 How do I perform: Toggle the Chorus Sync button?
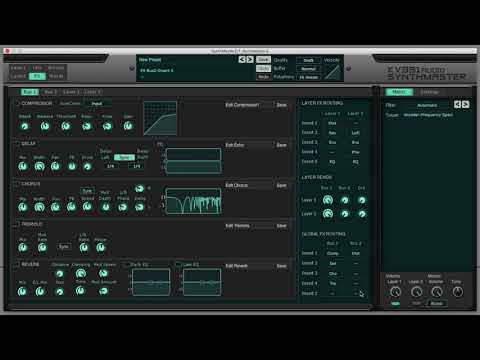coord(87,191)
